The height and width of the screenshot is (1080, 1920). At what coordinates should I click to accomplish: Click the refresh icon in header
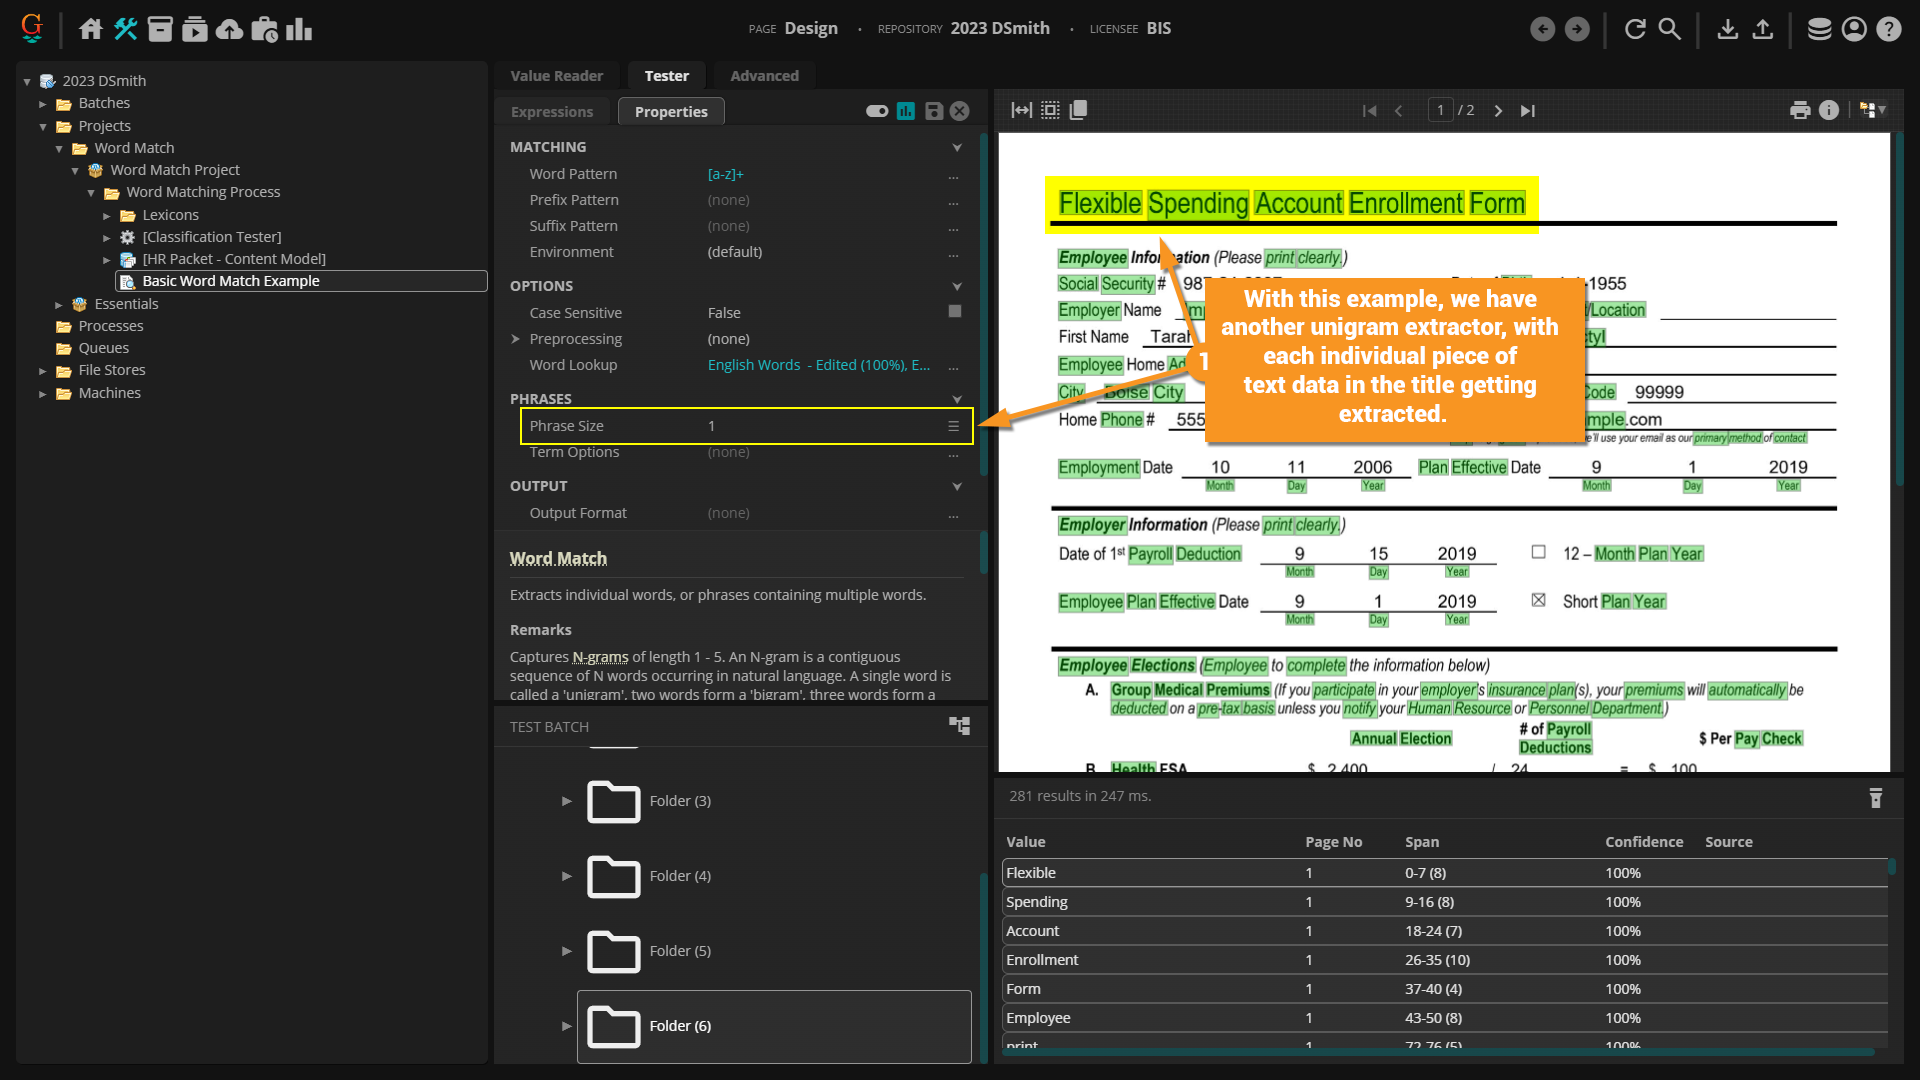[x=1635, y=29]
